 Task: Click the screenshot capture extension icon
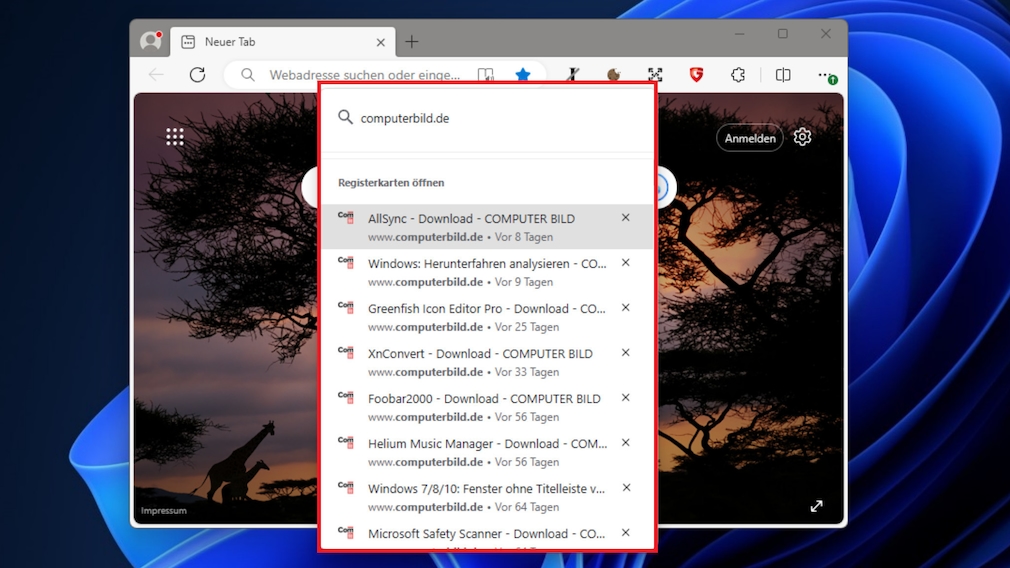pyautogui.click(x=655, y=75)
